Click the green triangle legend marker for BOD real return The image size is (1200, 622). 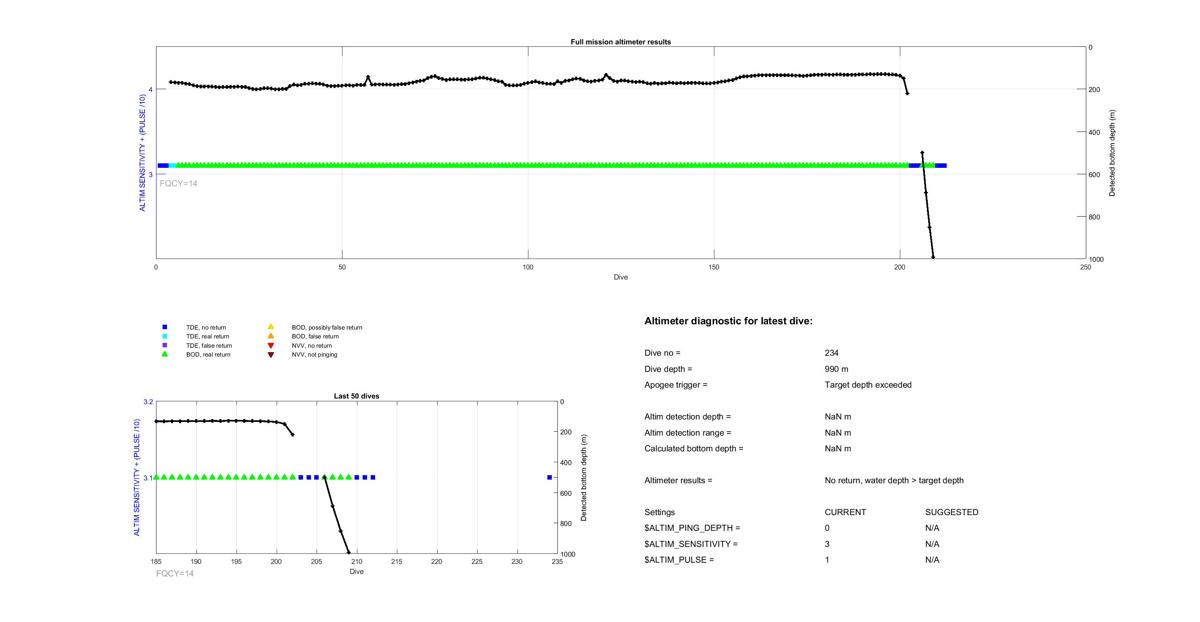[x=164, y=354]
